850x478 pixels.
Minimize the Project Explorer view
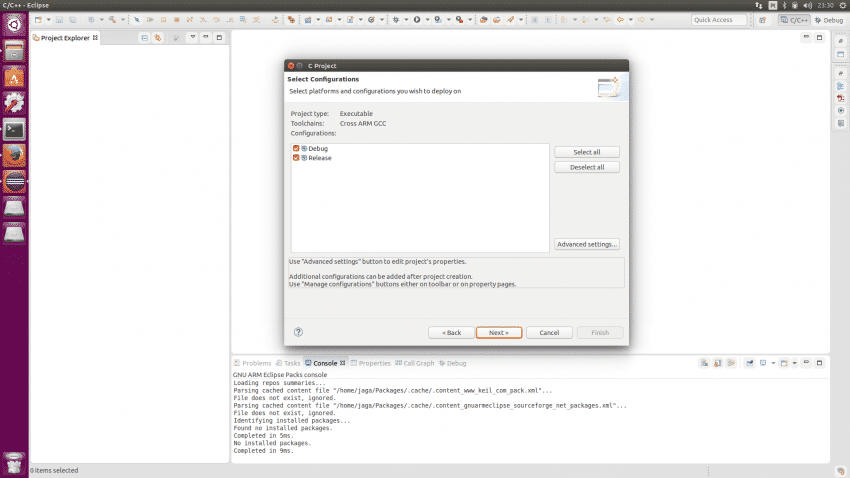point(206,37)
